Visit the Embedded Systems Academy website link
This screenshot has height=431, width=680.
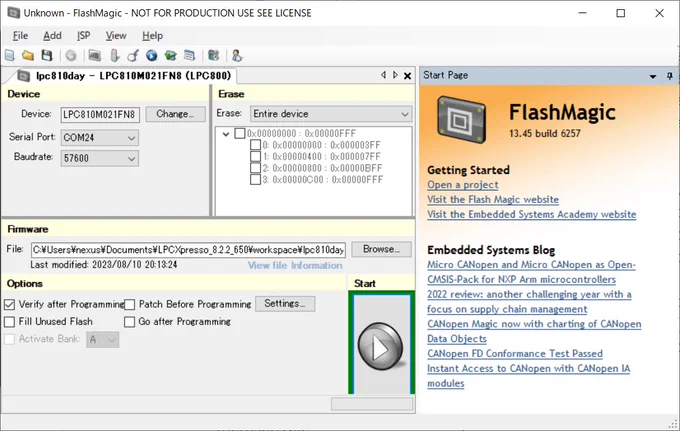coord(532,214)
